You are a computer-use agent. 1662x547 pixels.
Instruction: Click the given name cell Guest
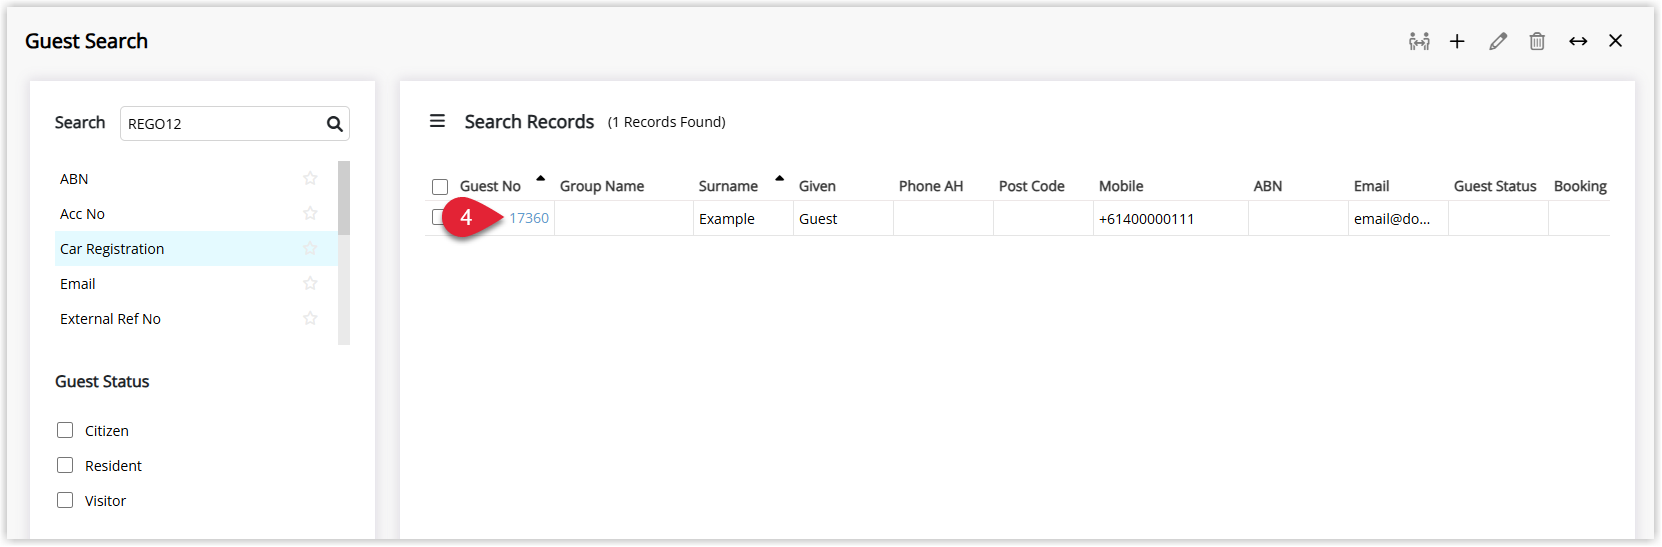click(843, 219)
